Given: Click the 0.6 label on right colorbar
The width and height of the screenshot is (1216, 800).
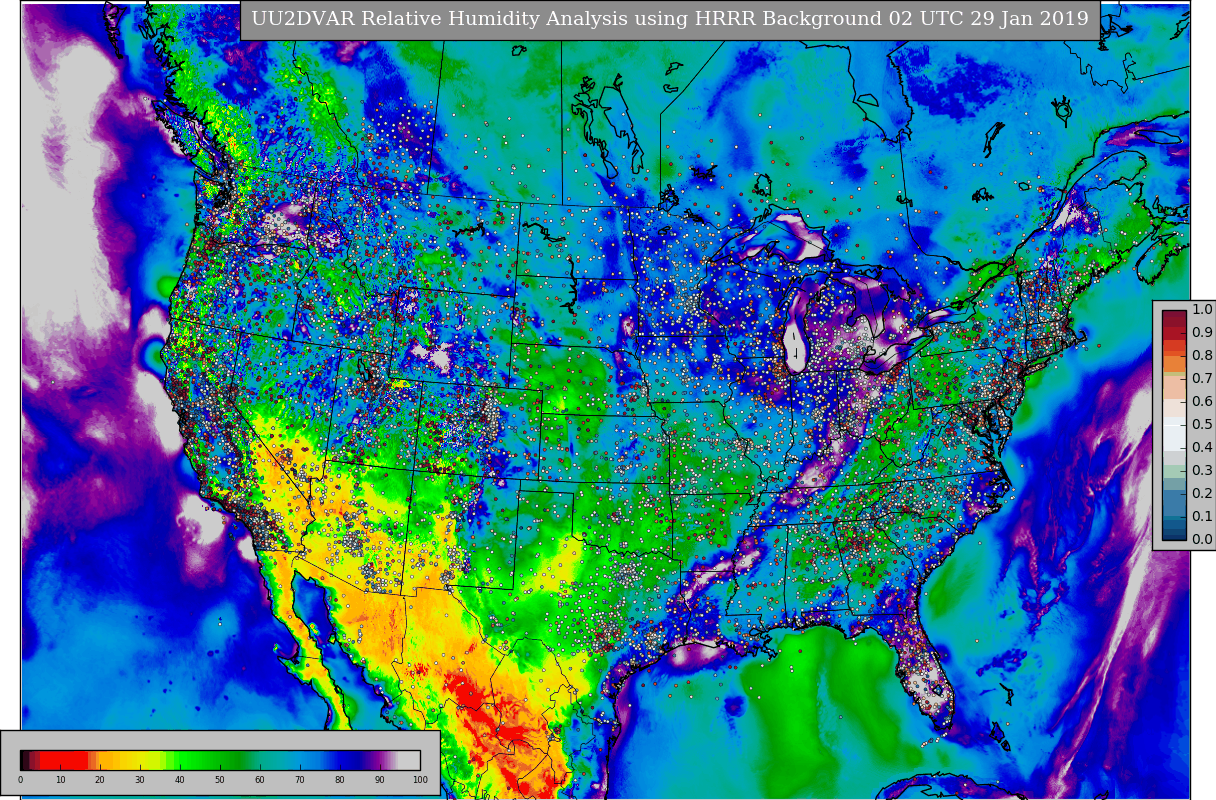Looking at the screenshot, I should coord(1202,401).
